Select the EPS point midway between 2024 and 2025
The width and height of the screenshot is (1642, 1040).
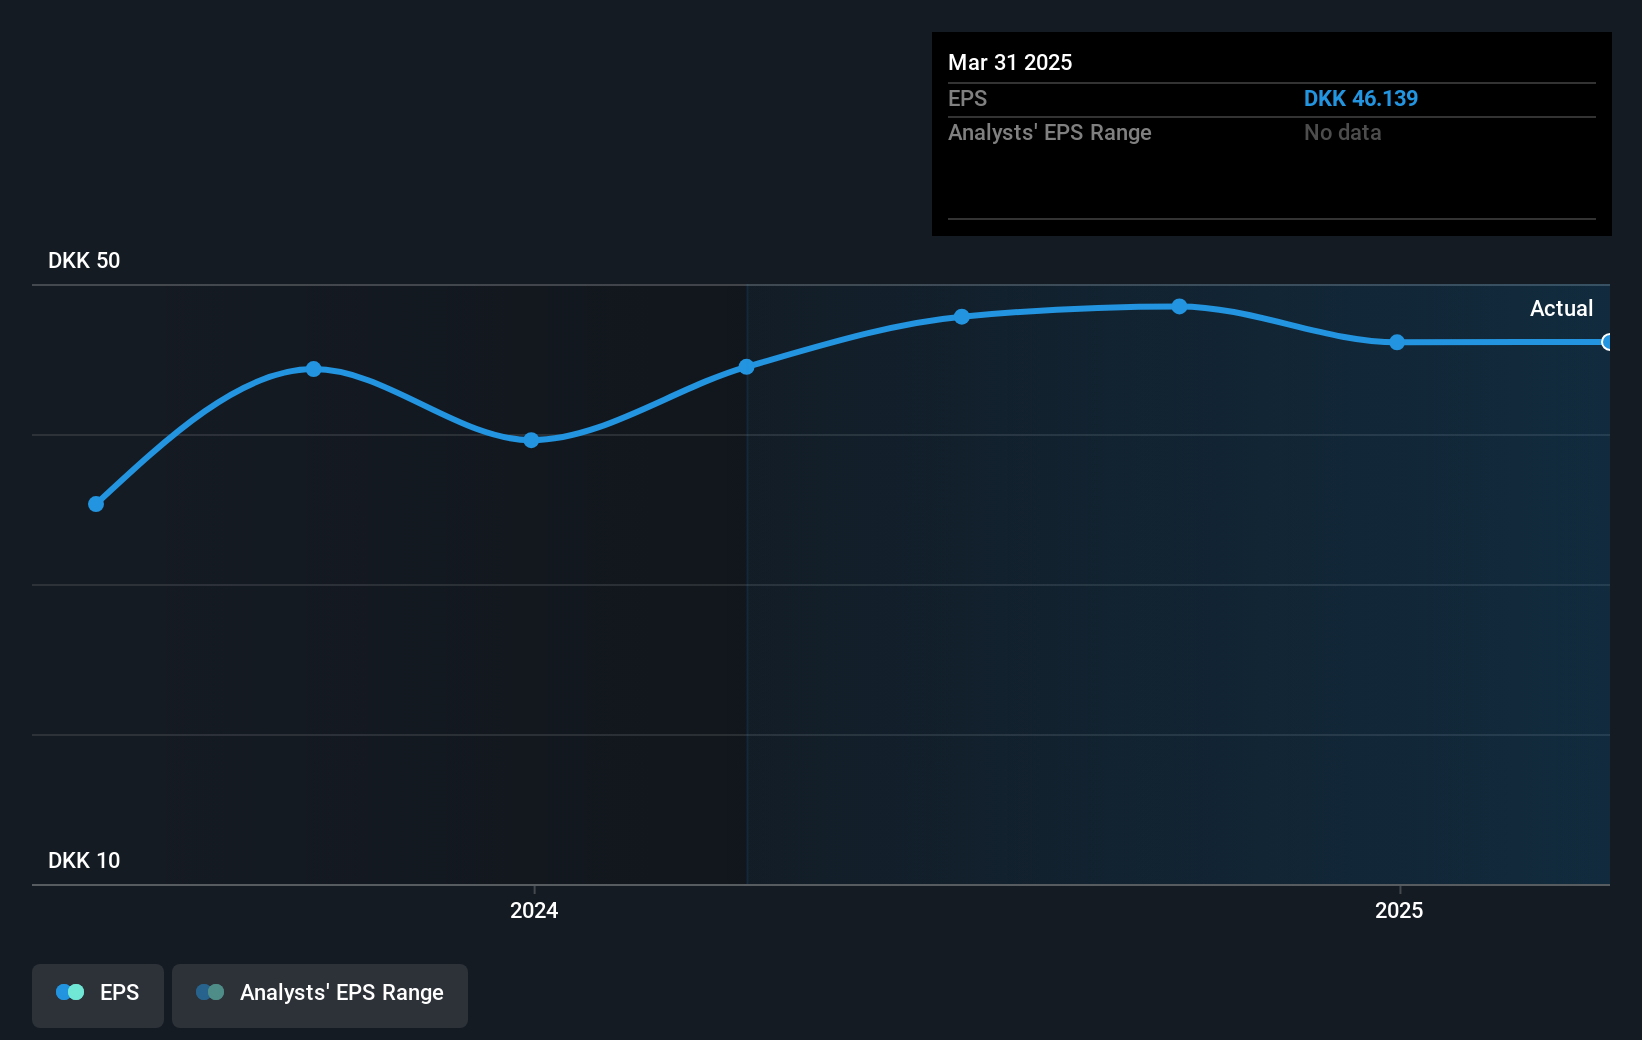pos(962,317)
